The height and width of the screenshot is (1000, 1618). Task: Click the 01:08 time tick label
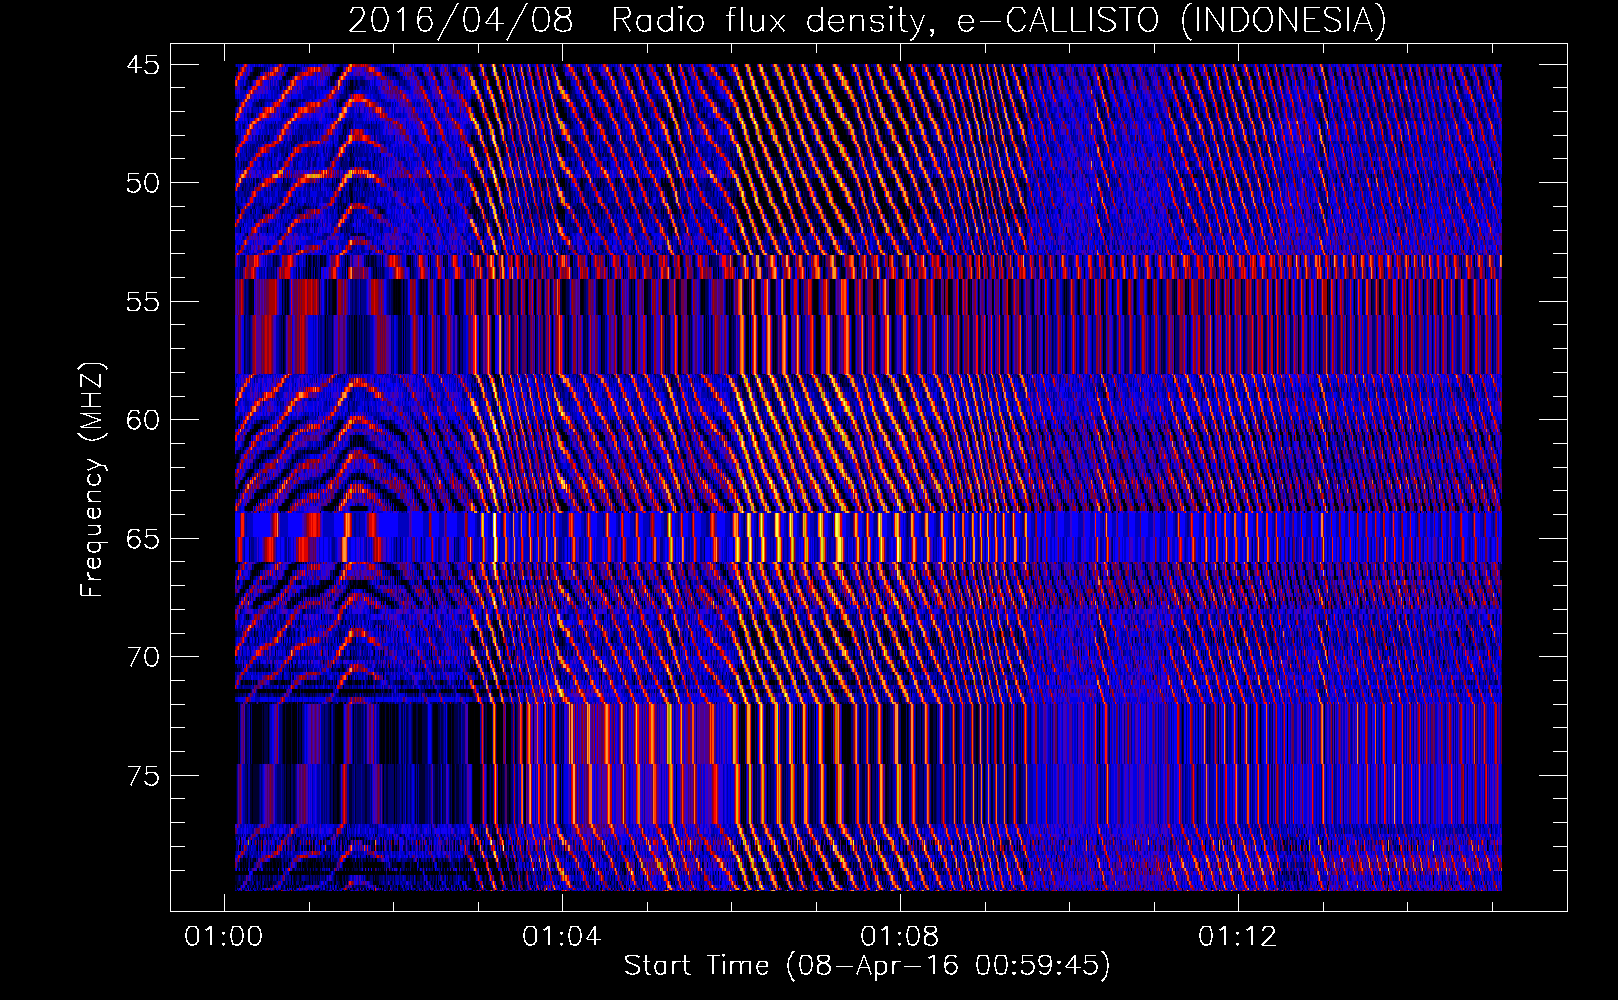coord(900,937)
